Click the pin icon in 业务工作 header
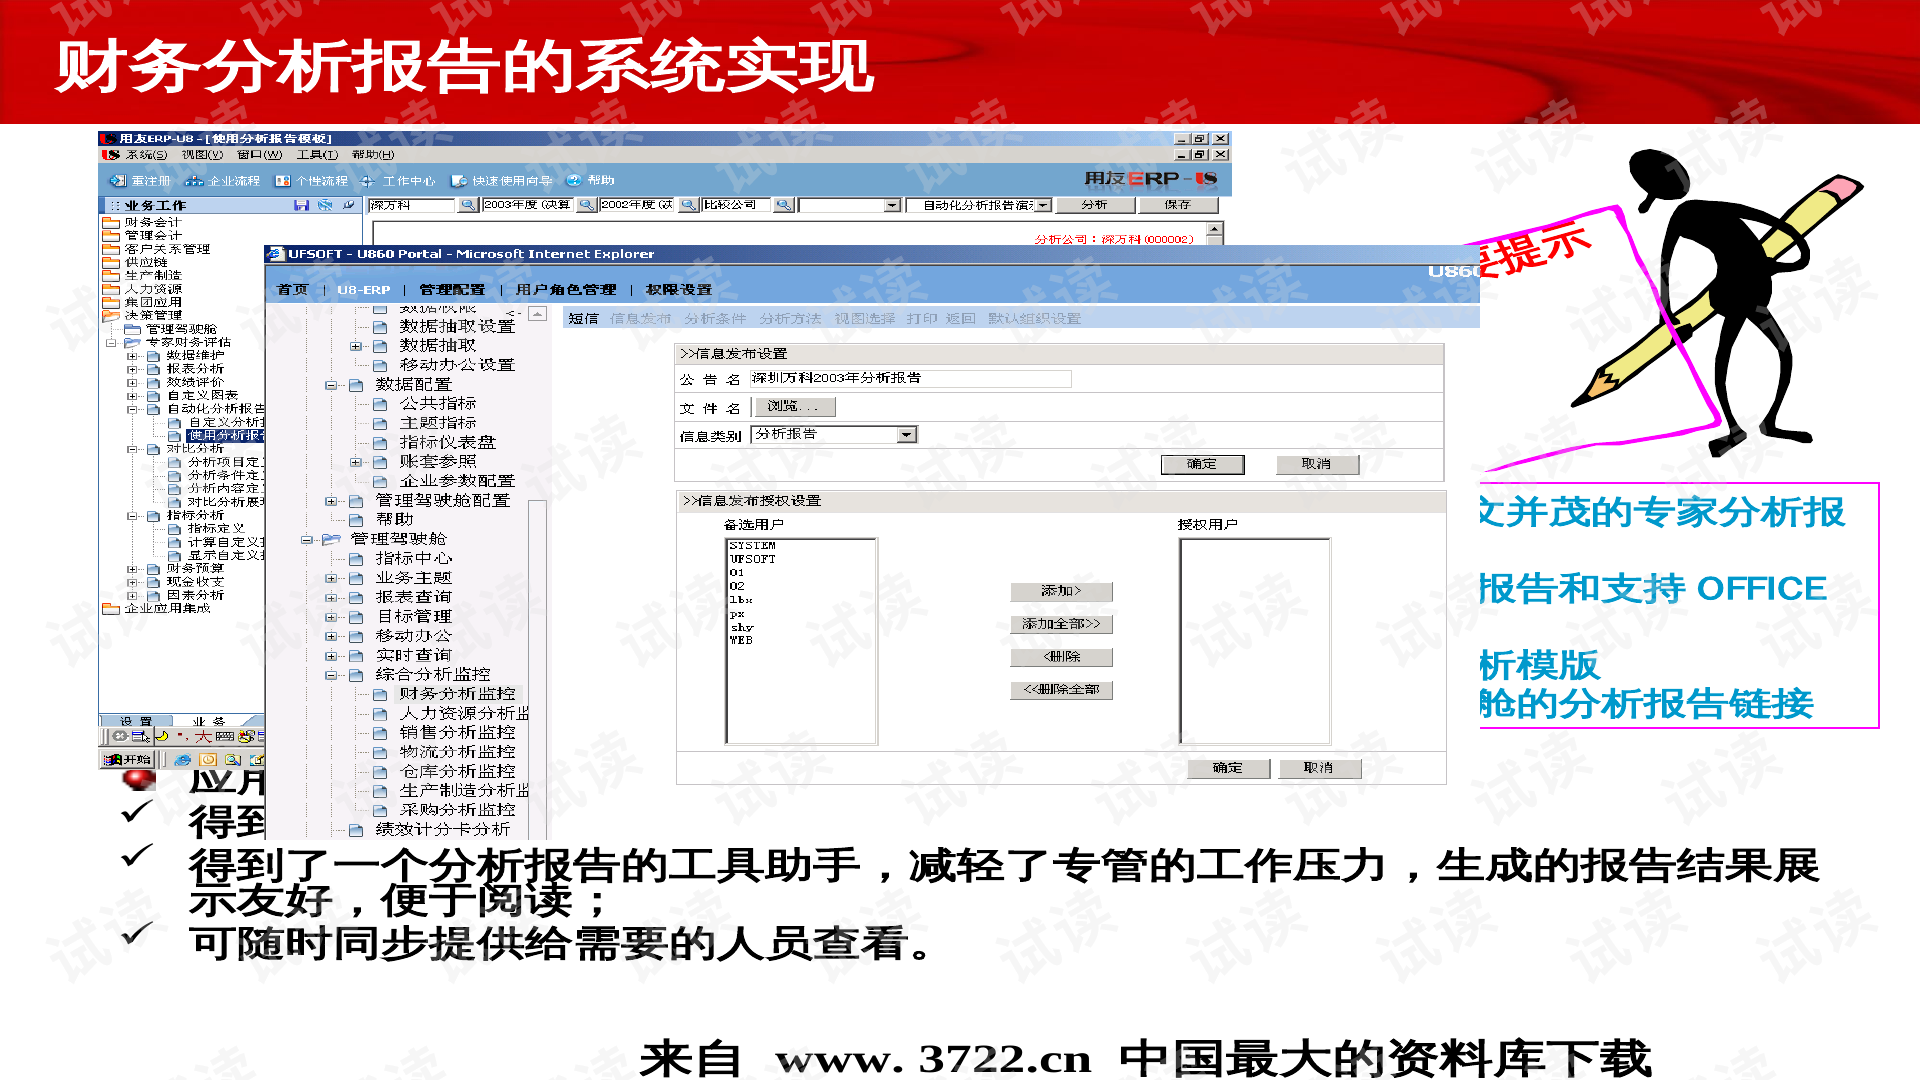 click(x=348, y=205)
